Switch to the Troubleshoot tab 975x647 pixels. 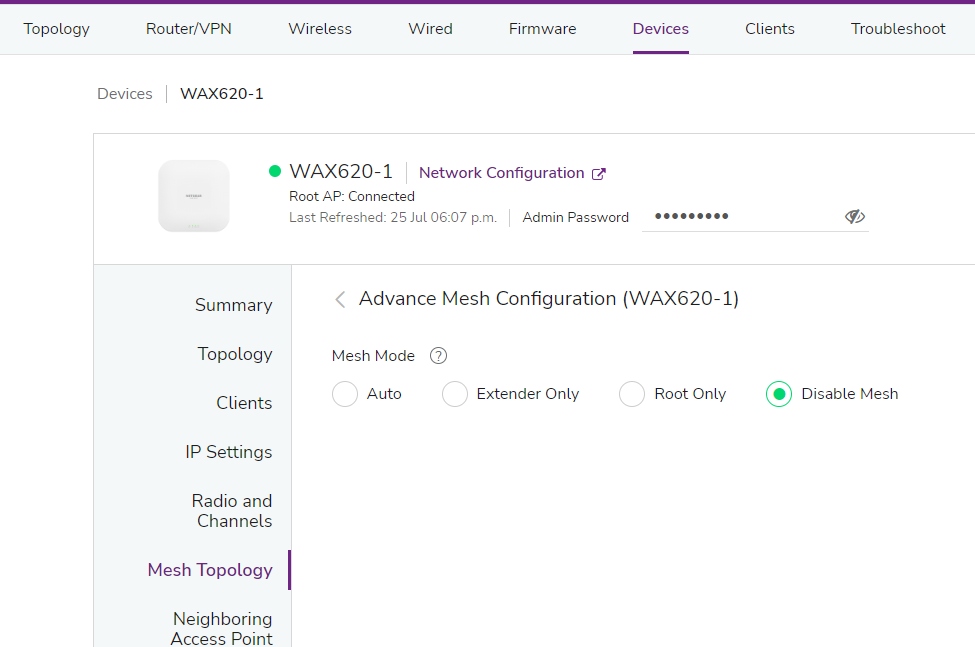(897, 28)
